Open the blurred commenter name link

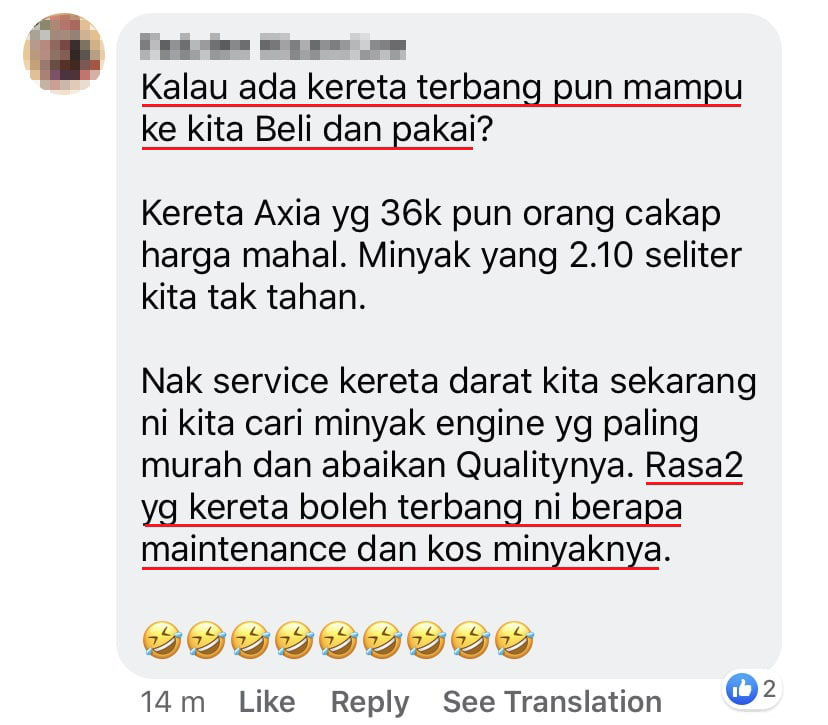pyautogui.click(x=273, y=47)
